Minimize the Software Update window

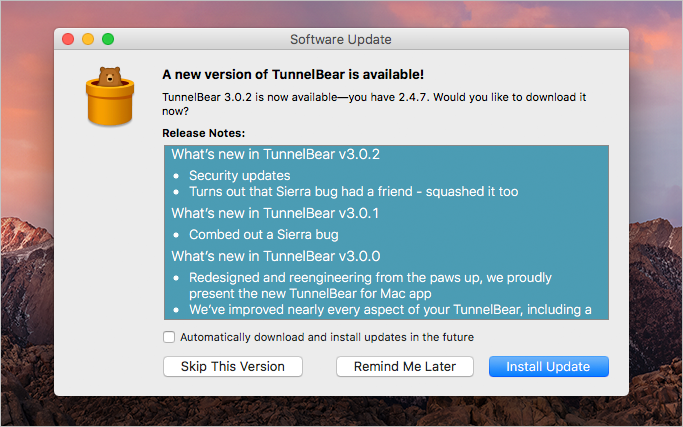[x=88, y=39]
